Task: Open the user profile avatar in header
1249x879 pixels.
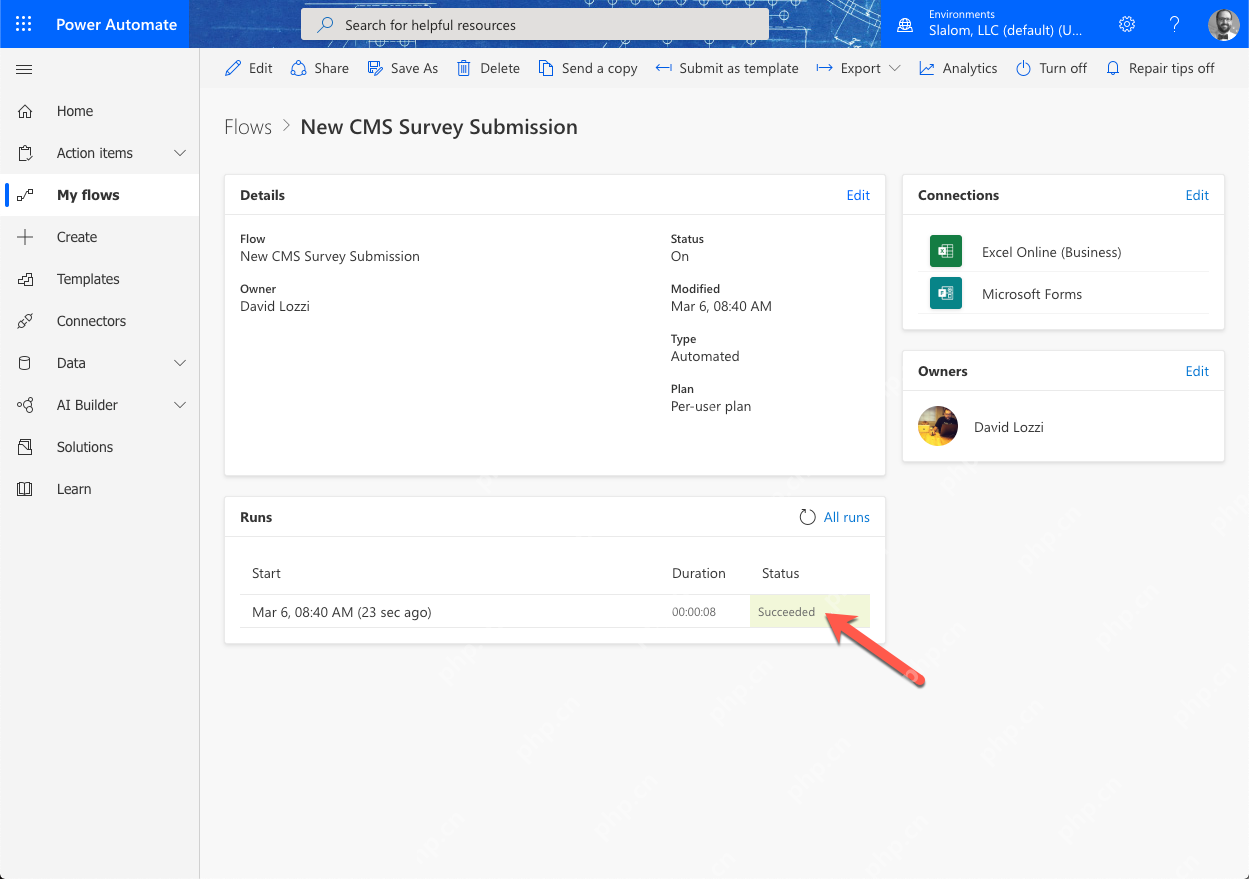Action: click(1224, 24)
